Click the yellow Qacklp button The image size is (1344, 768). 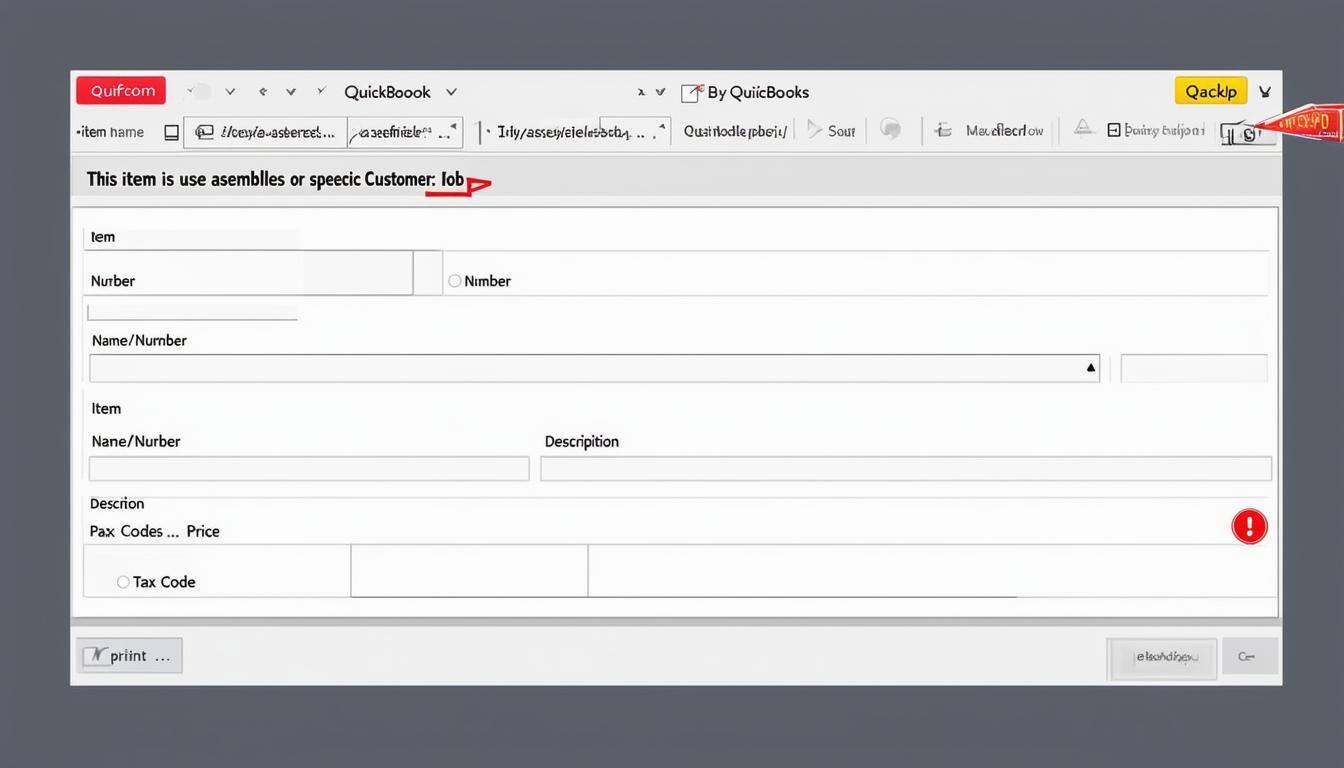[1210, 90]
